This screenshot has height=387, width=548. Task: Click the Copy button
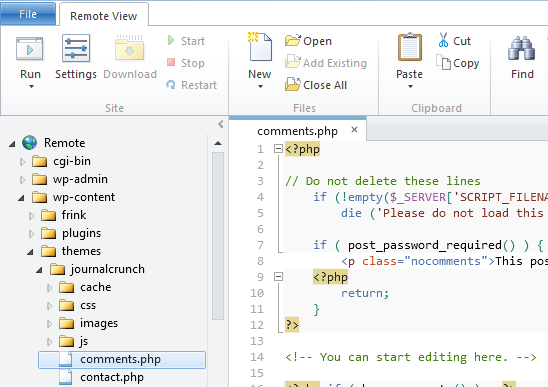pos(457,63)
